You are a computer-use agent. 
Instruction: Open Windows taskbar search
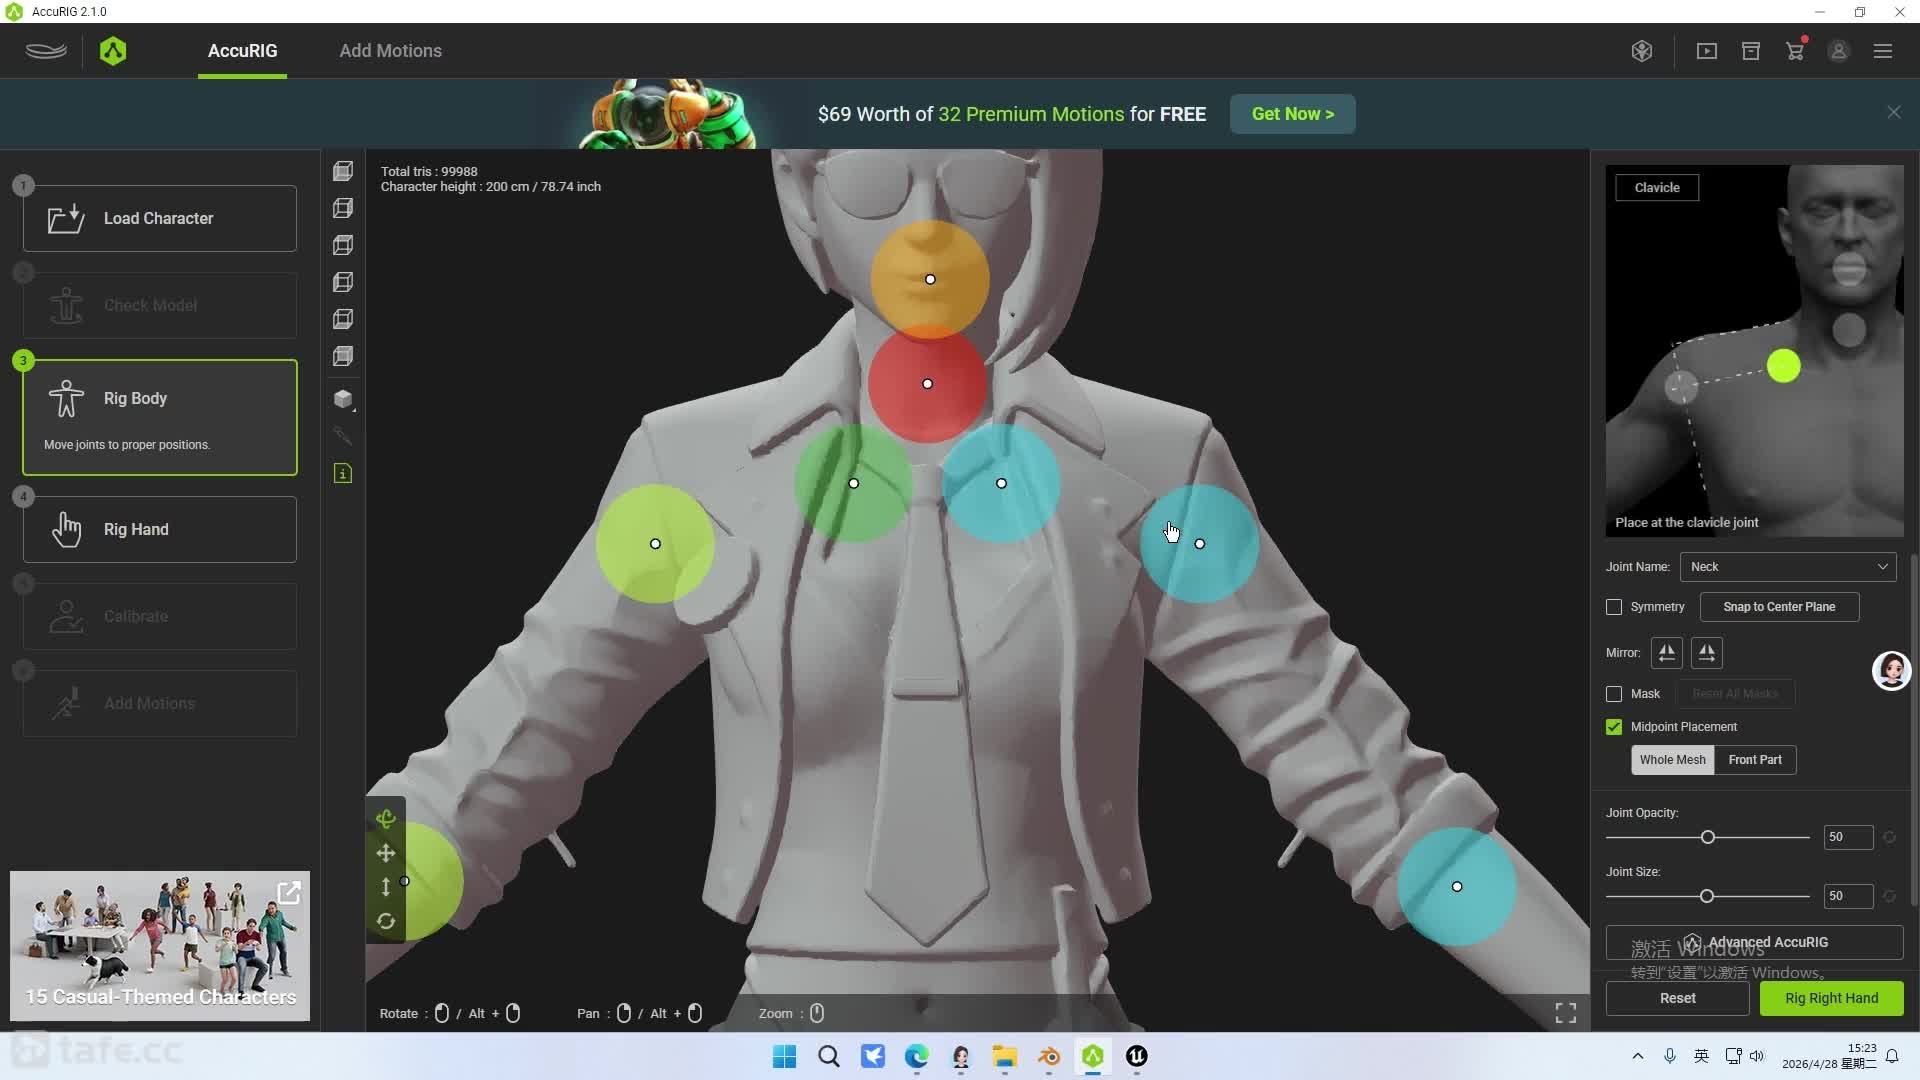pos(829,1056)
